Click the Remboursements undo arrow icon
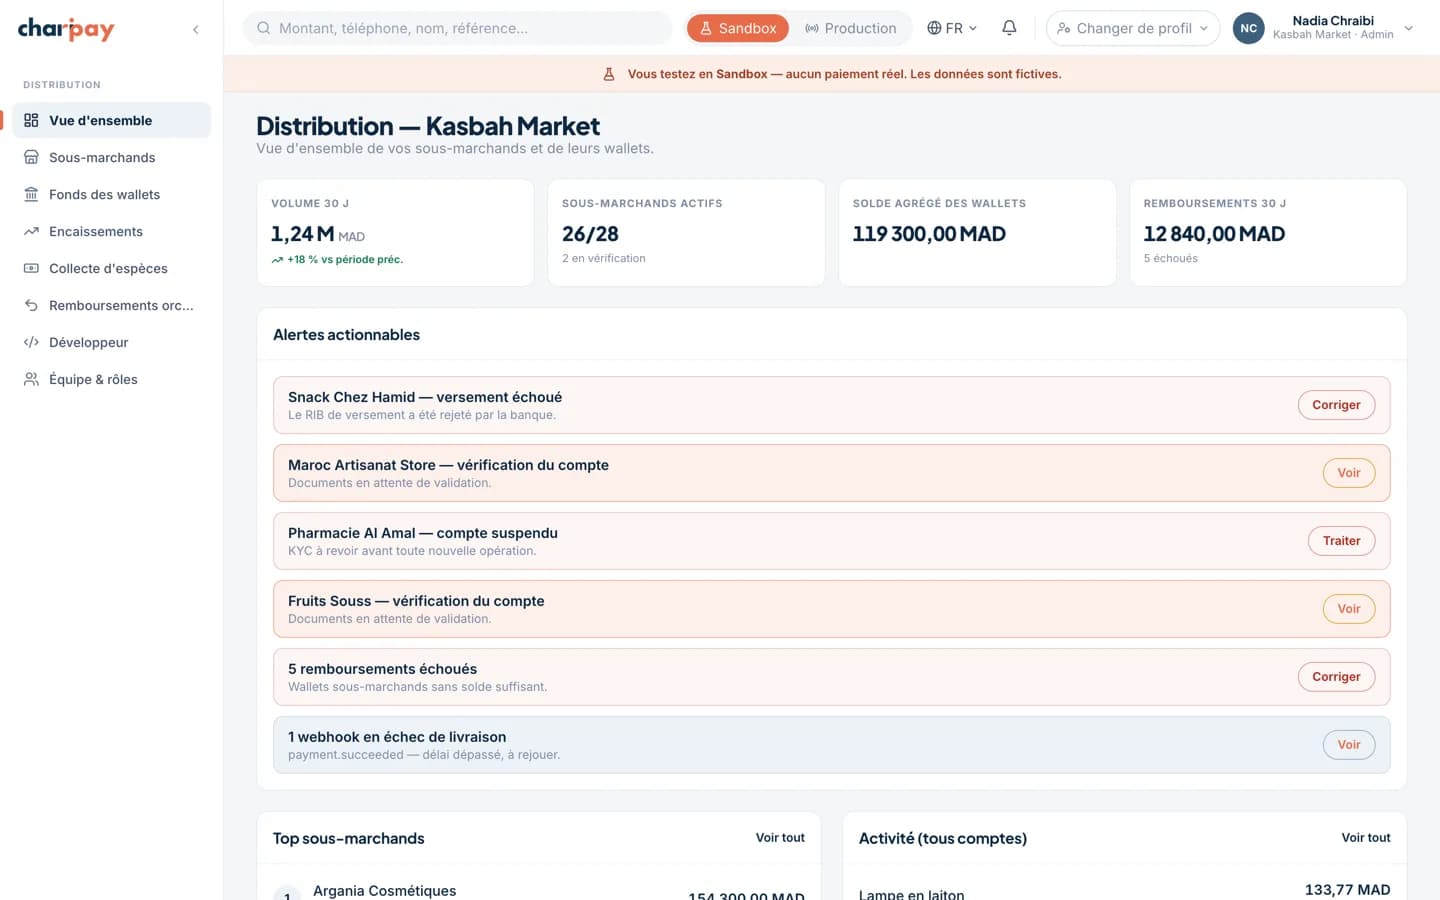1440x900 pixels. coord(31,305)
